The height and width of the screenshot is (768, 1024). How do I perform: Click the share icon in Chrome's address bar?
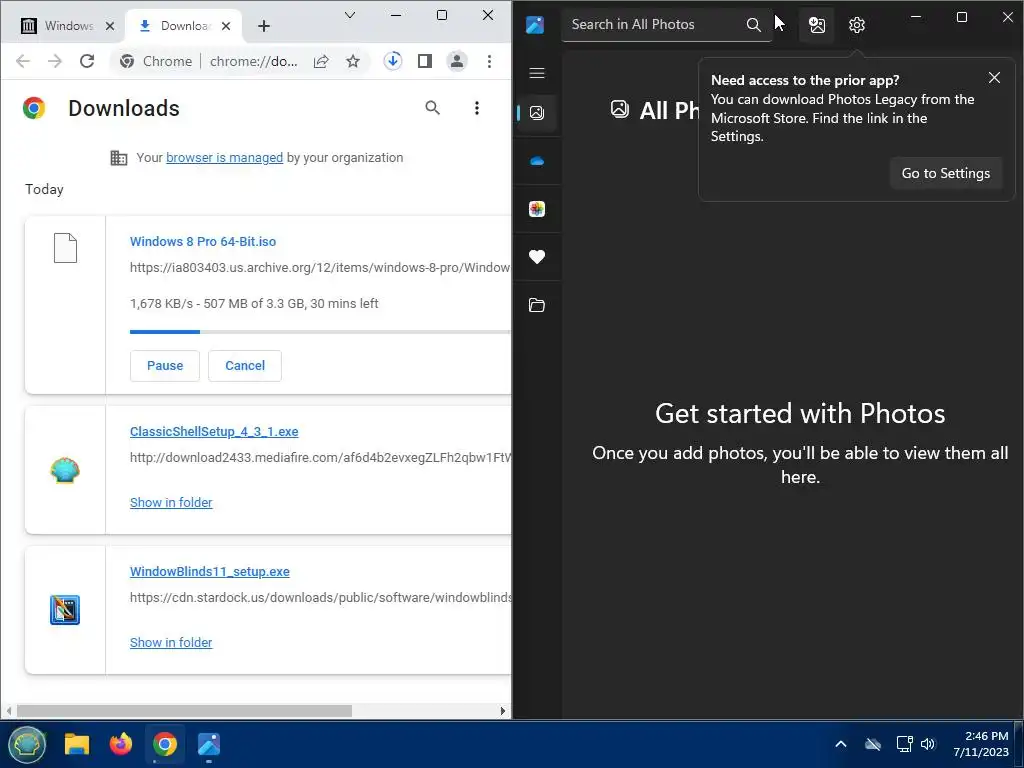[x=321, y=61]
